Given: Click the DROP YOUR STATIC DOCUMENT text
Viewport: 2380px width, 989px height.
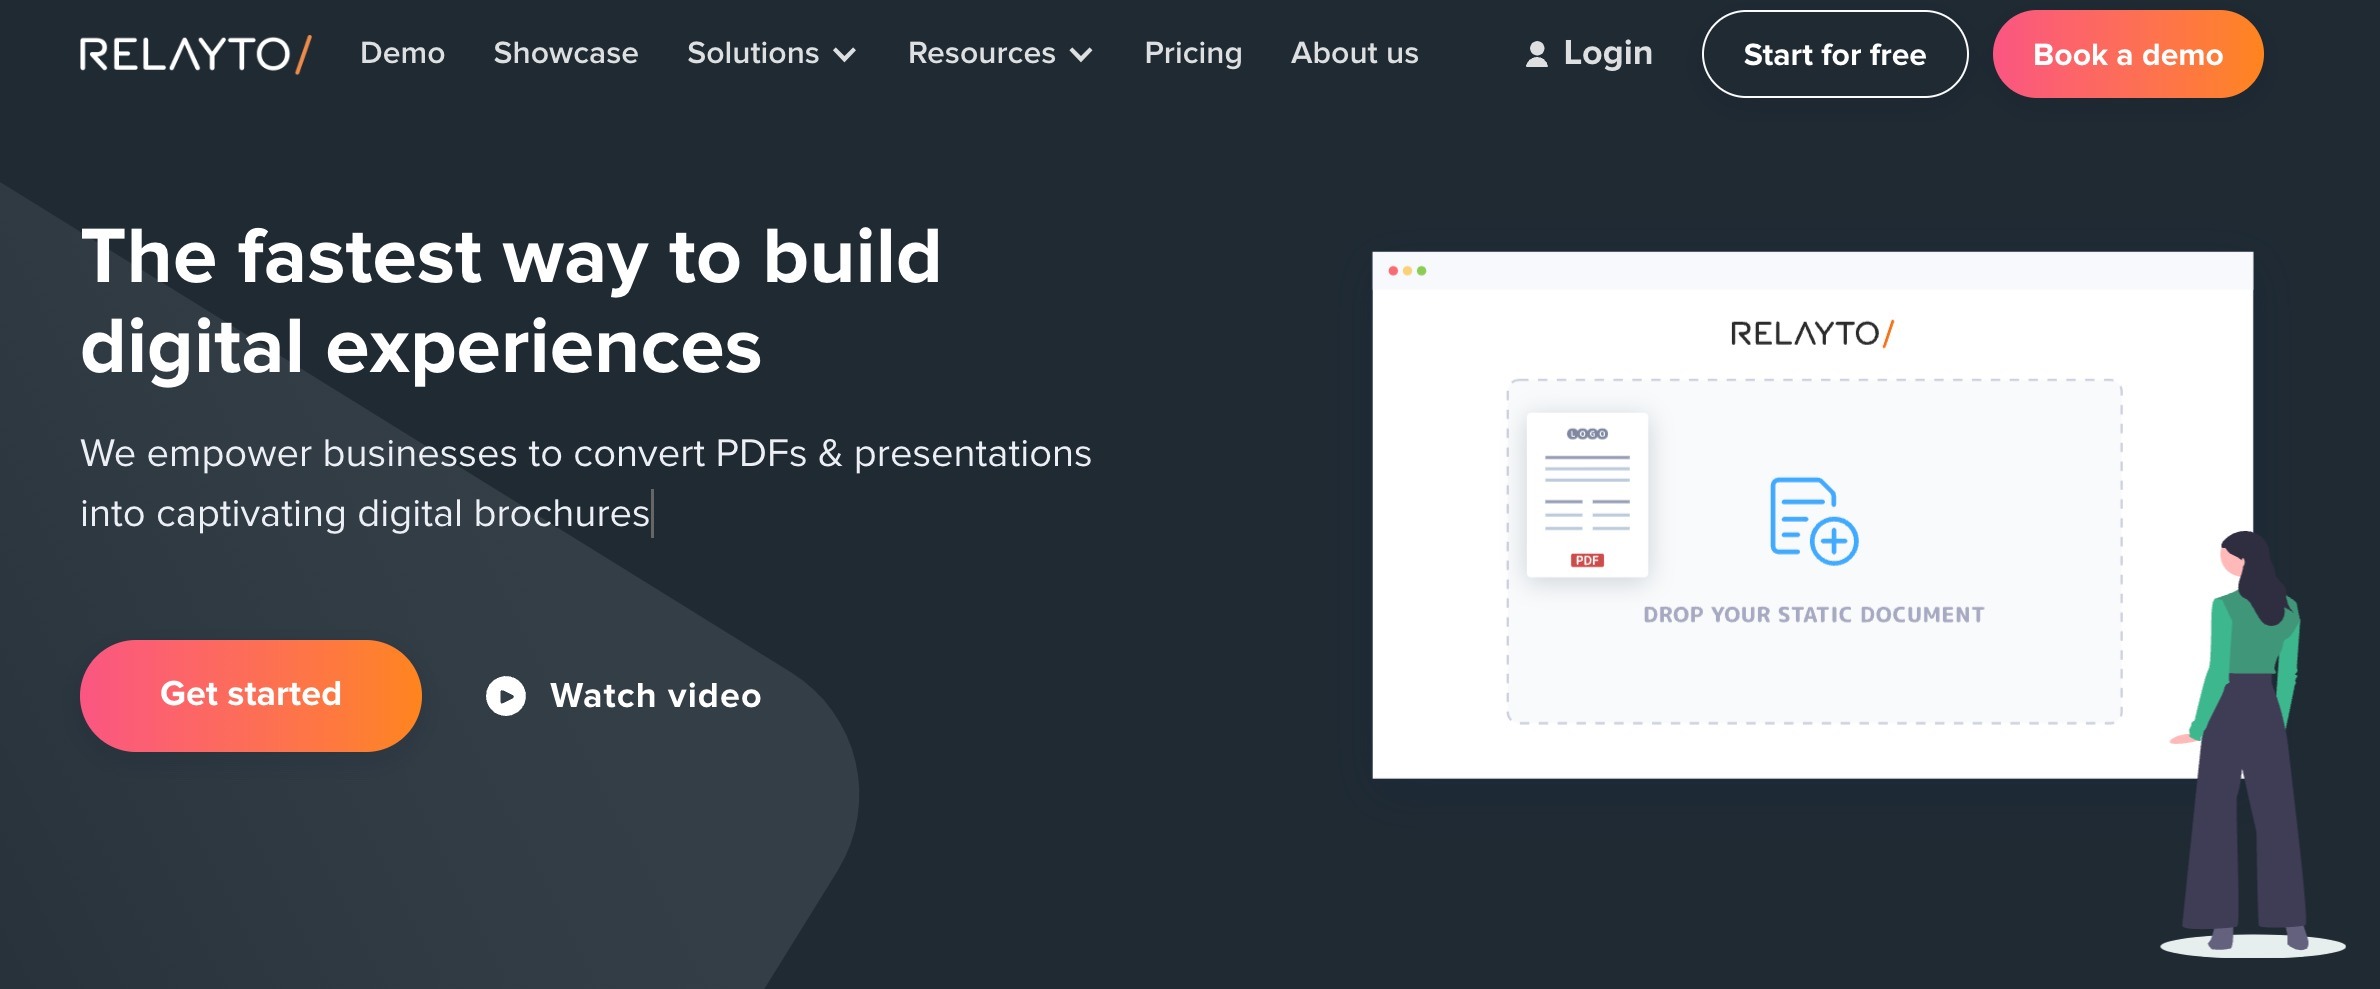Looking at the screenshot, I should point(1814,615).
